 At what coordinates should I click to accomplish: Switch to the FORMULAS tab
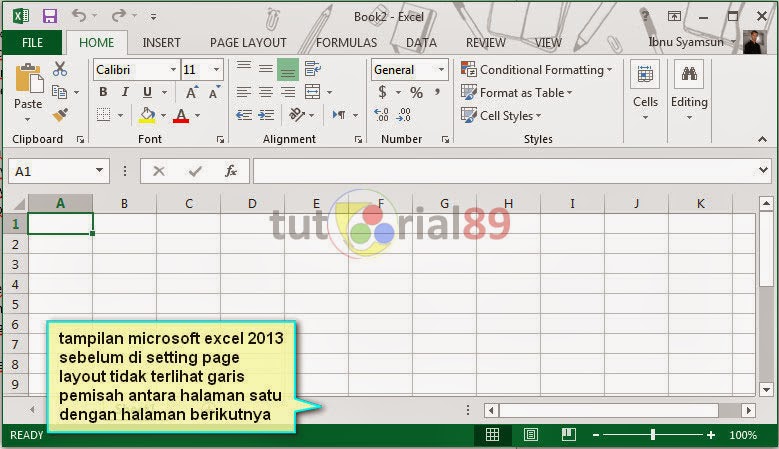click(346, 43)
